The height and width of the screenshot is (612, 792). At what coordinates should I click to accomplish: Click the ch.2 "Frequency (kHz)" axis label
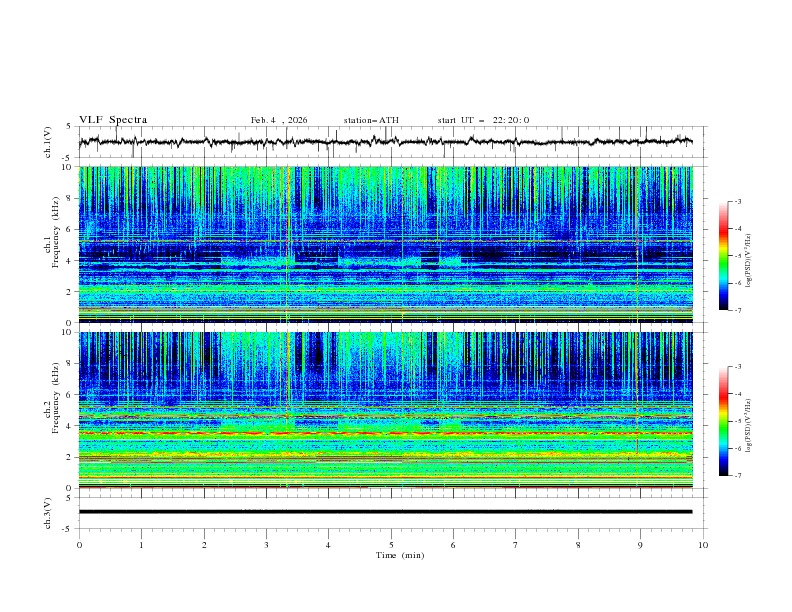coord(56,398)
